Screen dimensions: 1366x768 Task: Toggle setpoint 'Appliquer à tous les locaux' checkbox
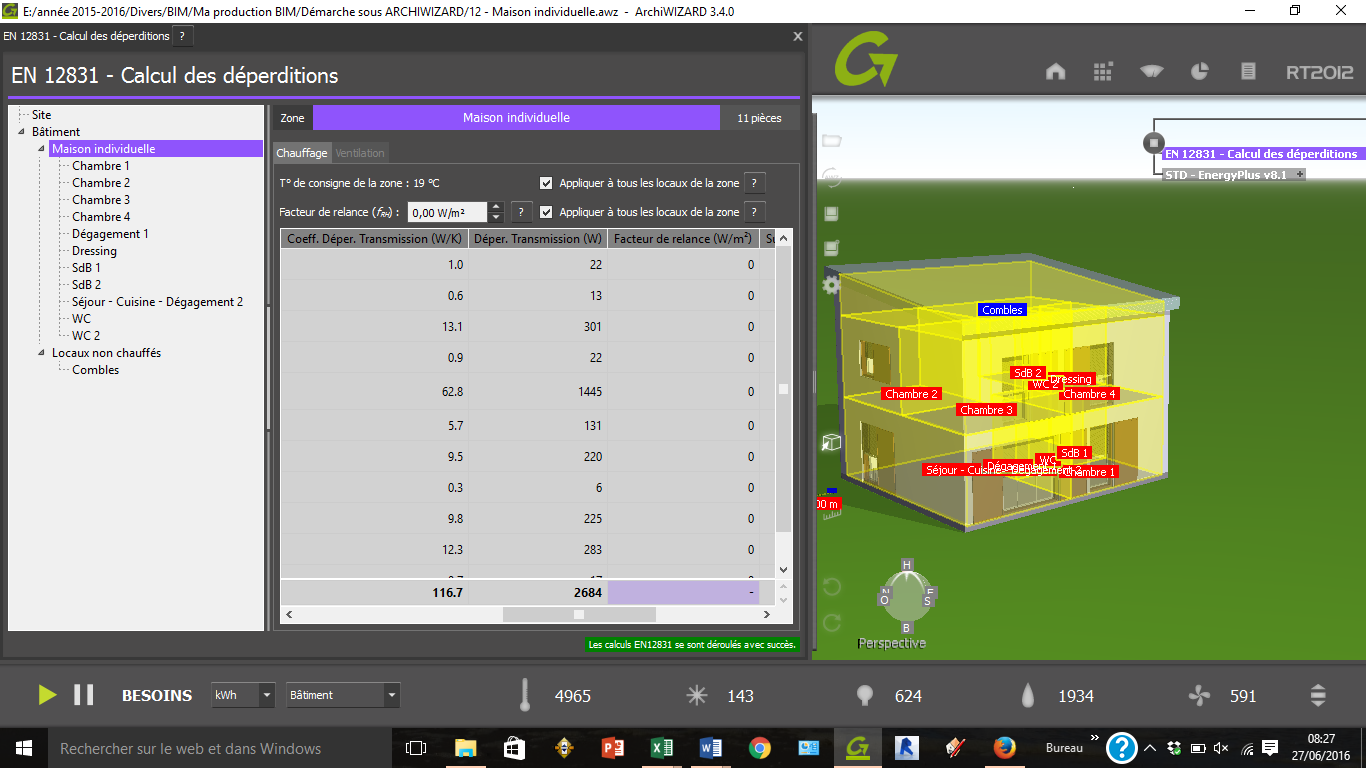(546, 183)
